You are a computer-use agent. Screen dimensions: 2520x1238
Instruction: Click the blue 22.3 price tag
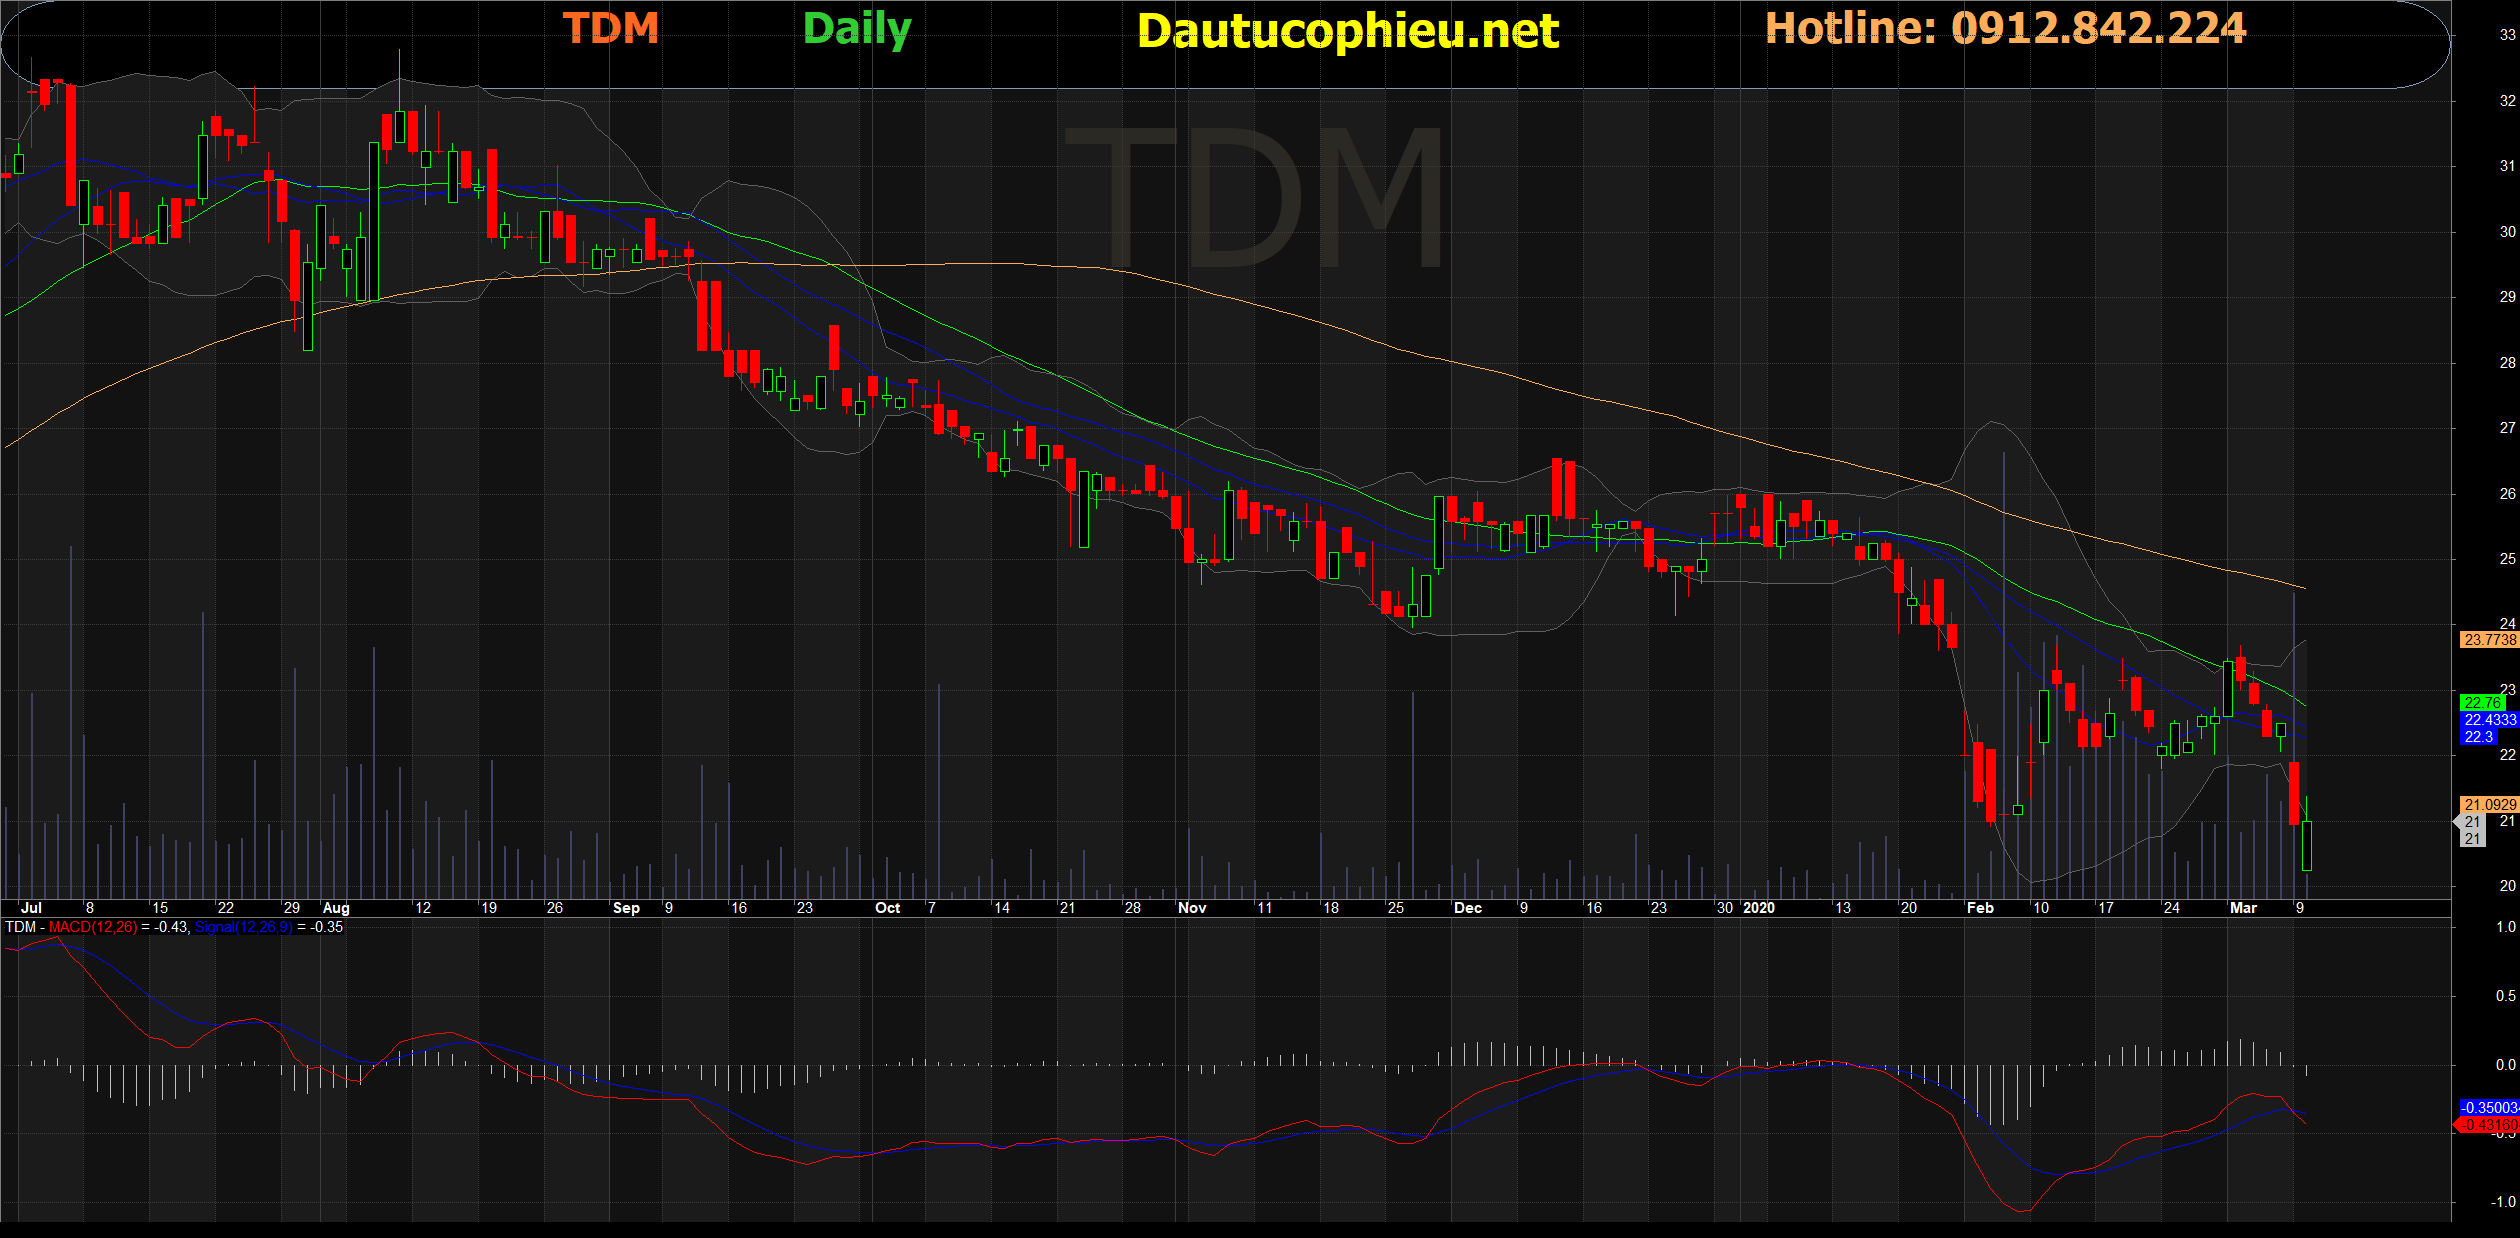(x=2478, y=737)
